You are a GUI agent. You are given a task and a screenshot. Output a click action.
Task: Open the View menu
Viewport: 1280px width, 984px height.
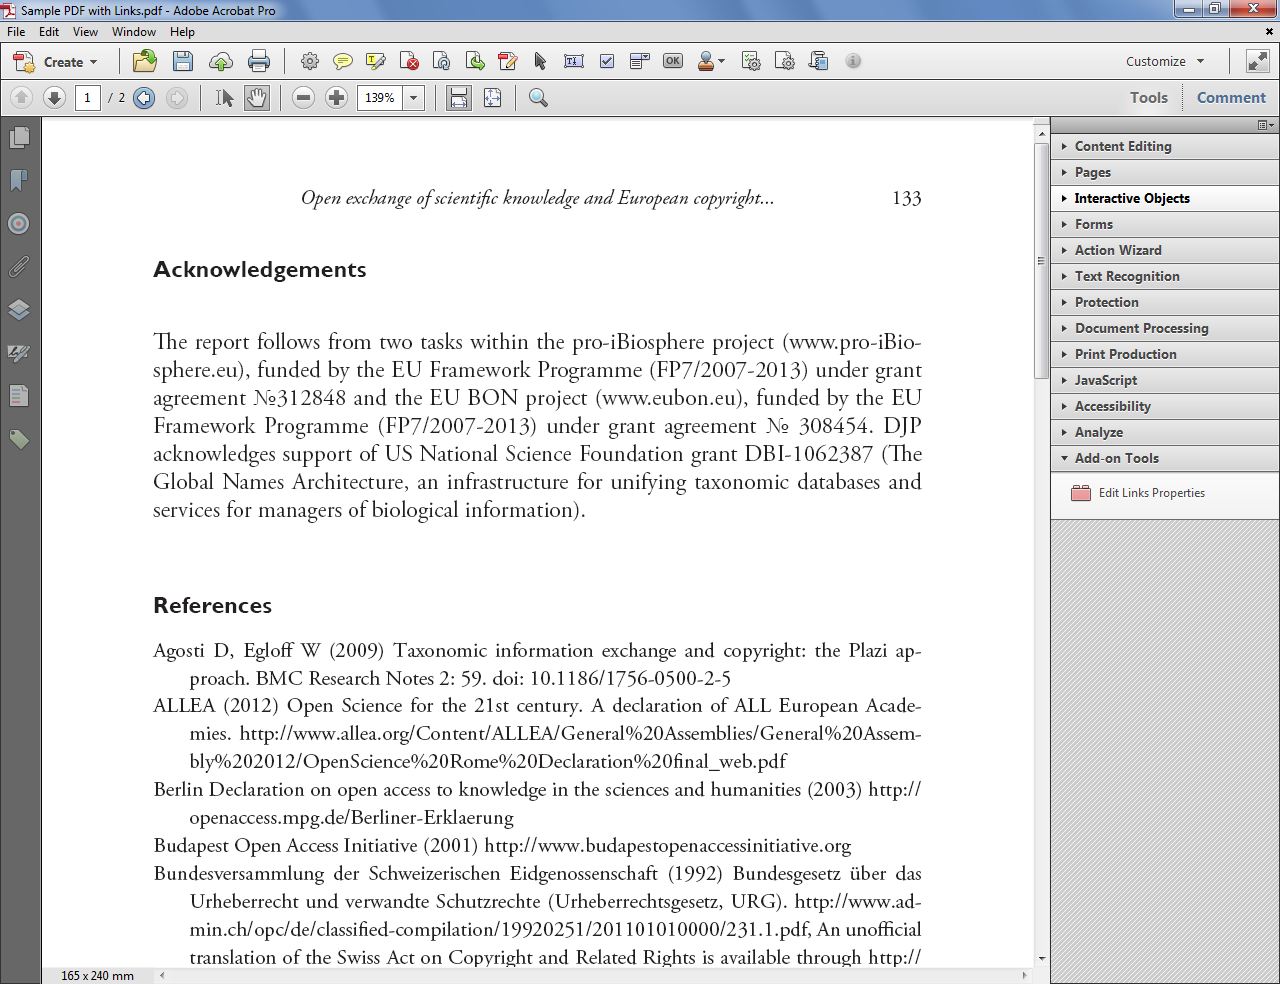85,31
